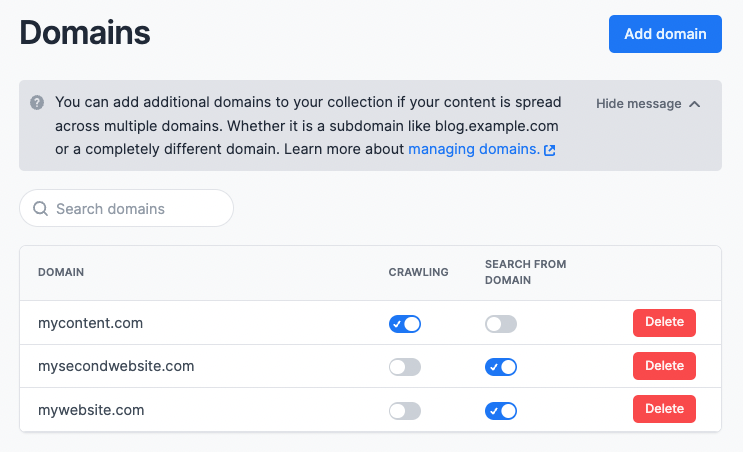
Task: Delete the mywebsite.com domain
Action: (664, 409)
